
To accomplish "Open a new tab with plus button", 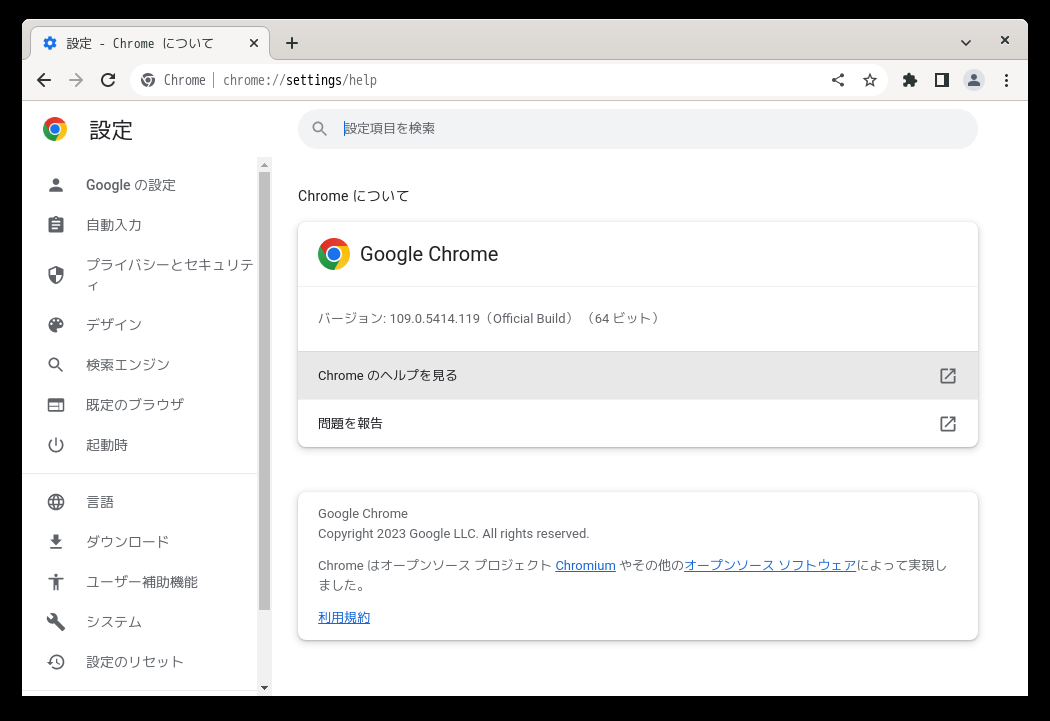I will (x=292, y=44).
